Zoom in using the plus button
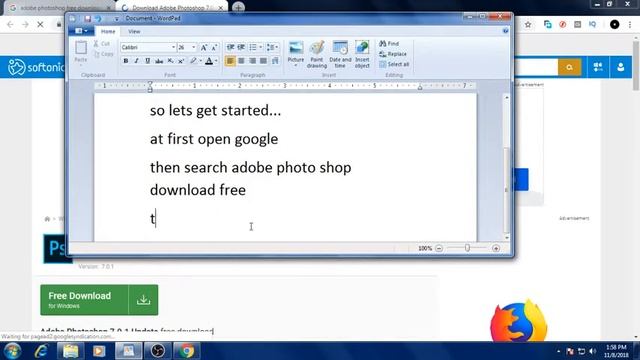This screenshot has height=360, width=640. tap(496, 248)
